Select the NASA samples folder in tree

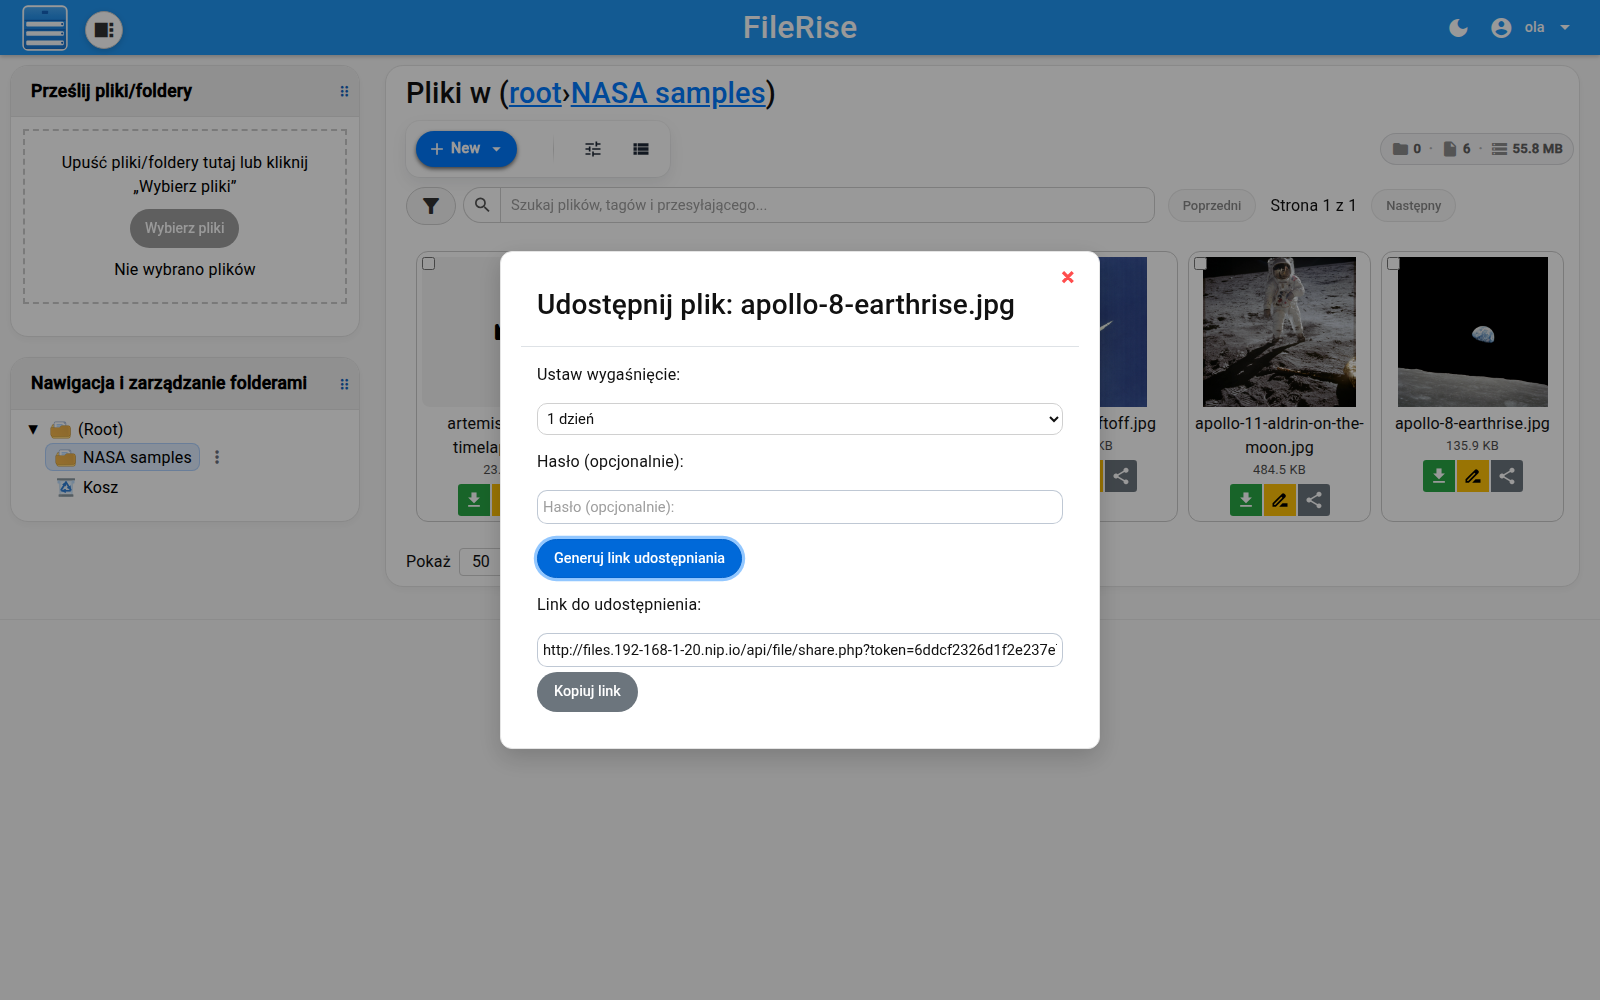click(123, 457)
